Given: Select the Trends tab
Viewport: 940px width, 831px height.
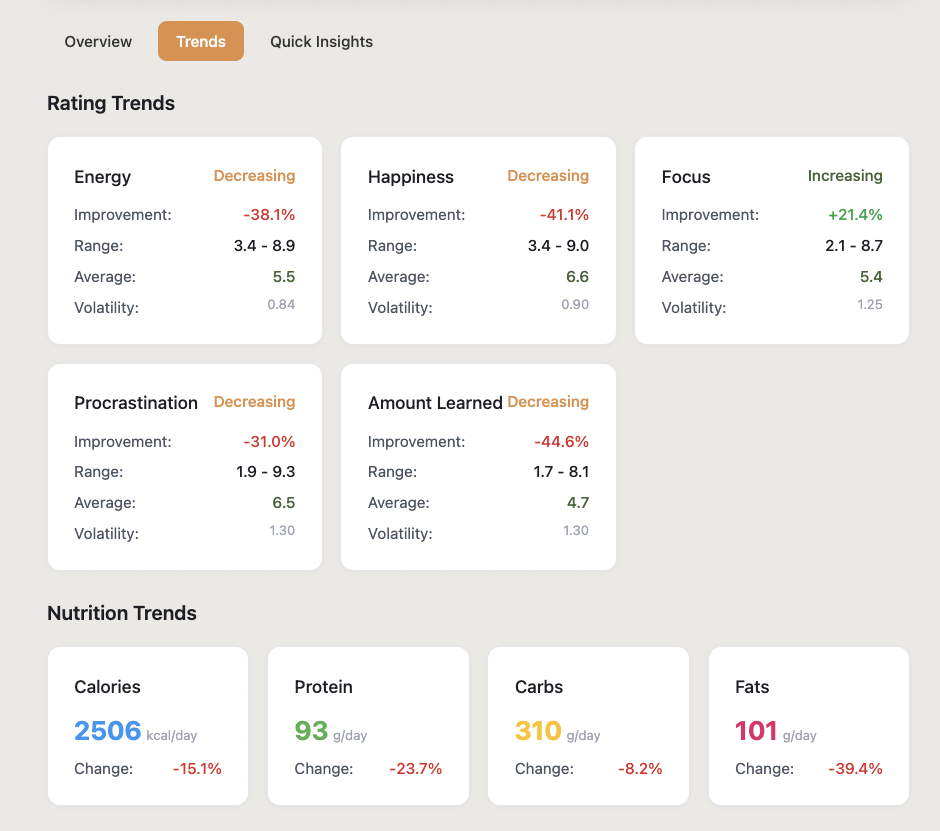Looking at the screenshot, I should point(200,41).
